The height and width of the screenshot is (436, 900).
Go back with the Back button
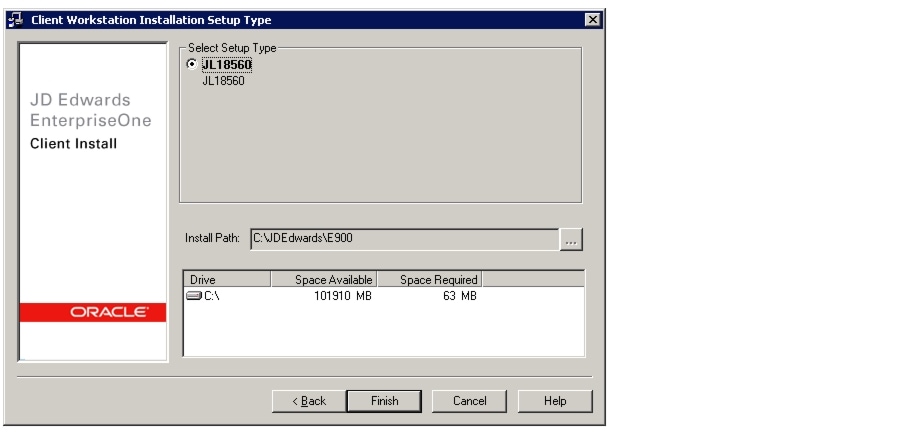(x=309, y=401)
